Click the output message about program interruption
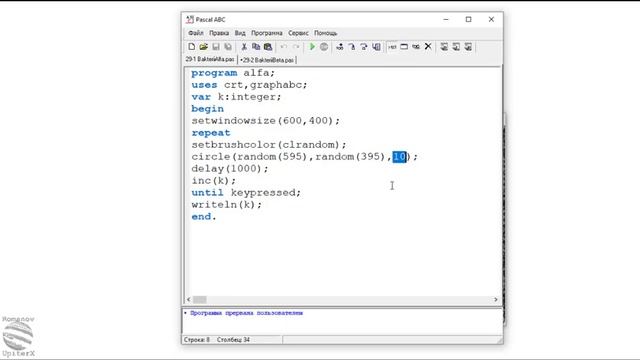The image size is (640, 360). pyautogui.click(x=247, y=313)
